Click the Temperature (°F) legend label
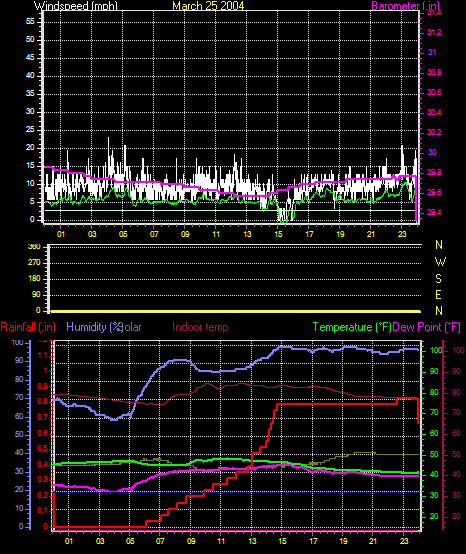The image size is (466, 554). point(352,327)
